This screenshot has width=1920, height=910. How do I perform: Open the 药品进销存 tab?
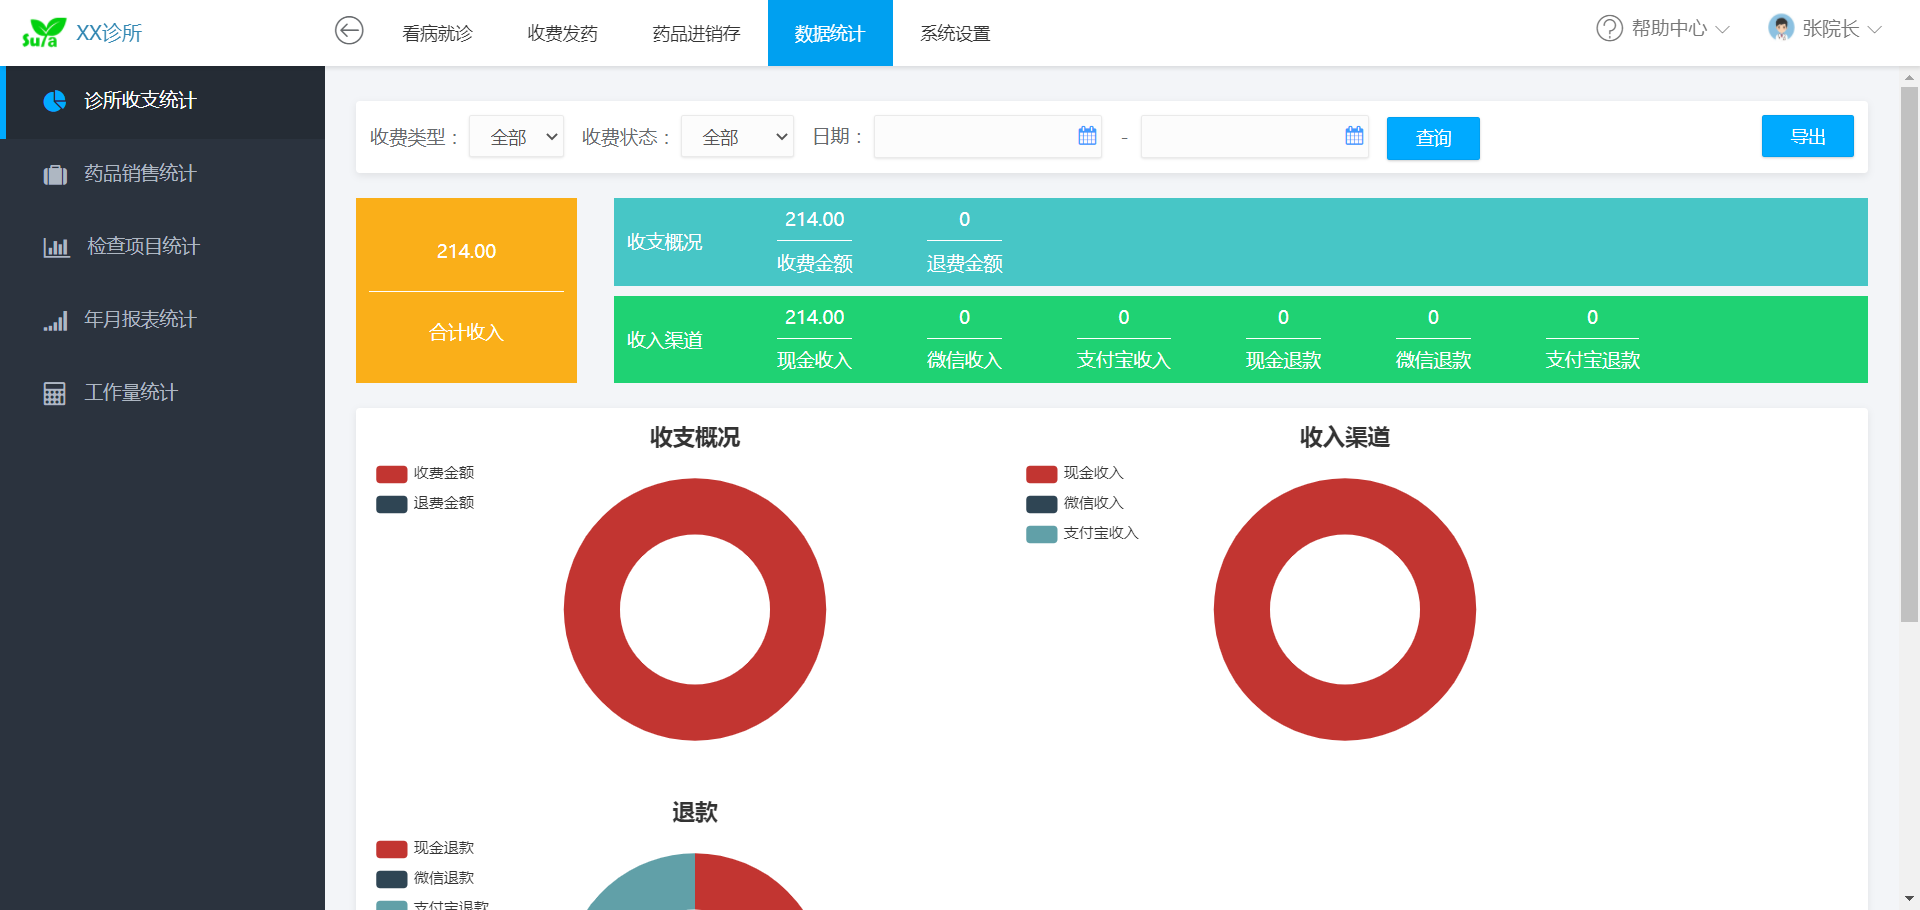coord(696,33)
